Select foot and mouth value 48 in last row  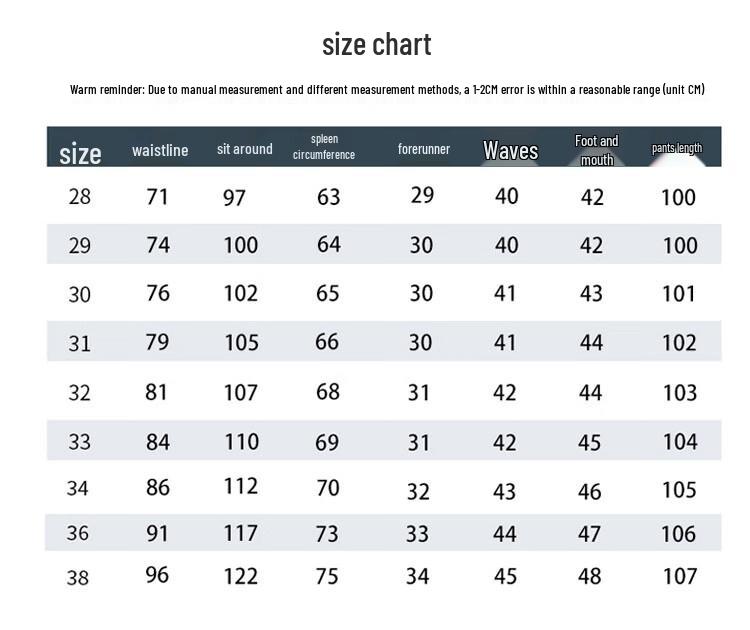[590, 577]
